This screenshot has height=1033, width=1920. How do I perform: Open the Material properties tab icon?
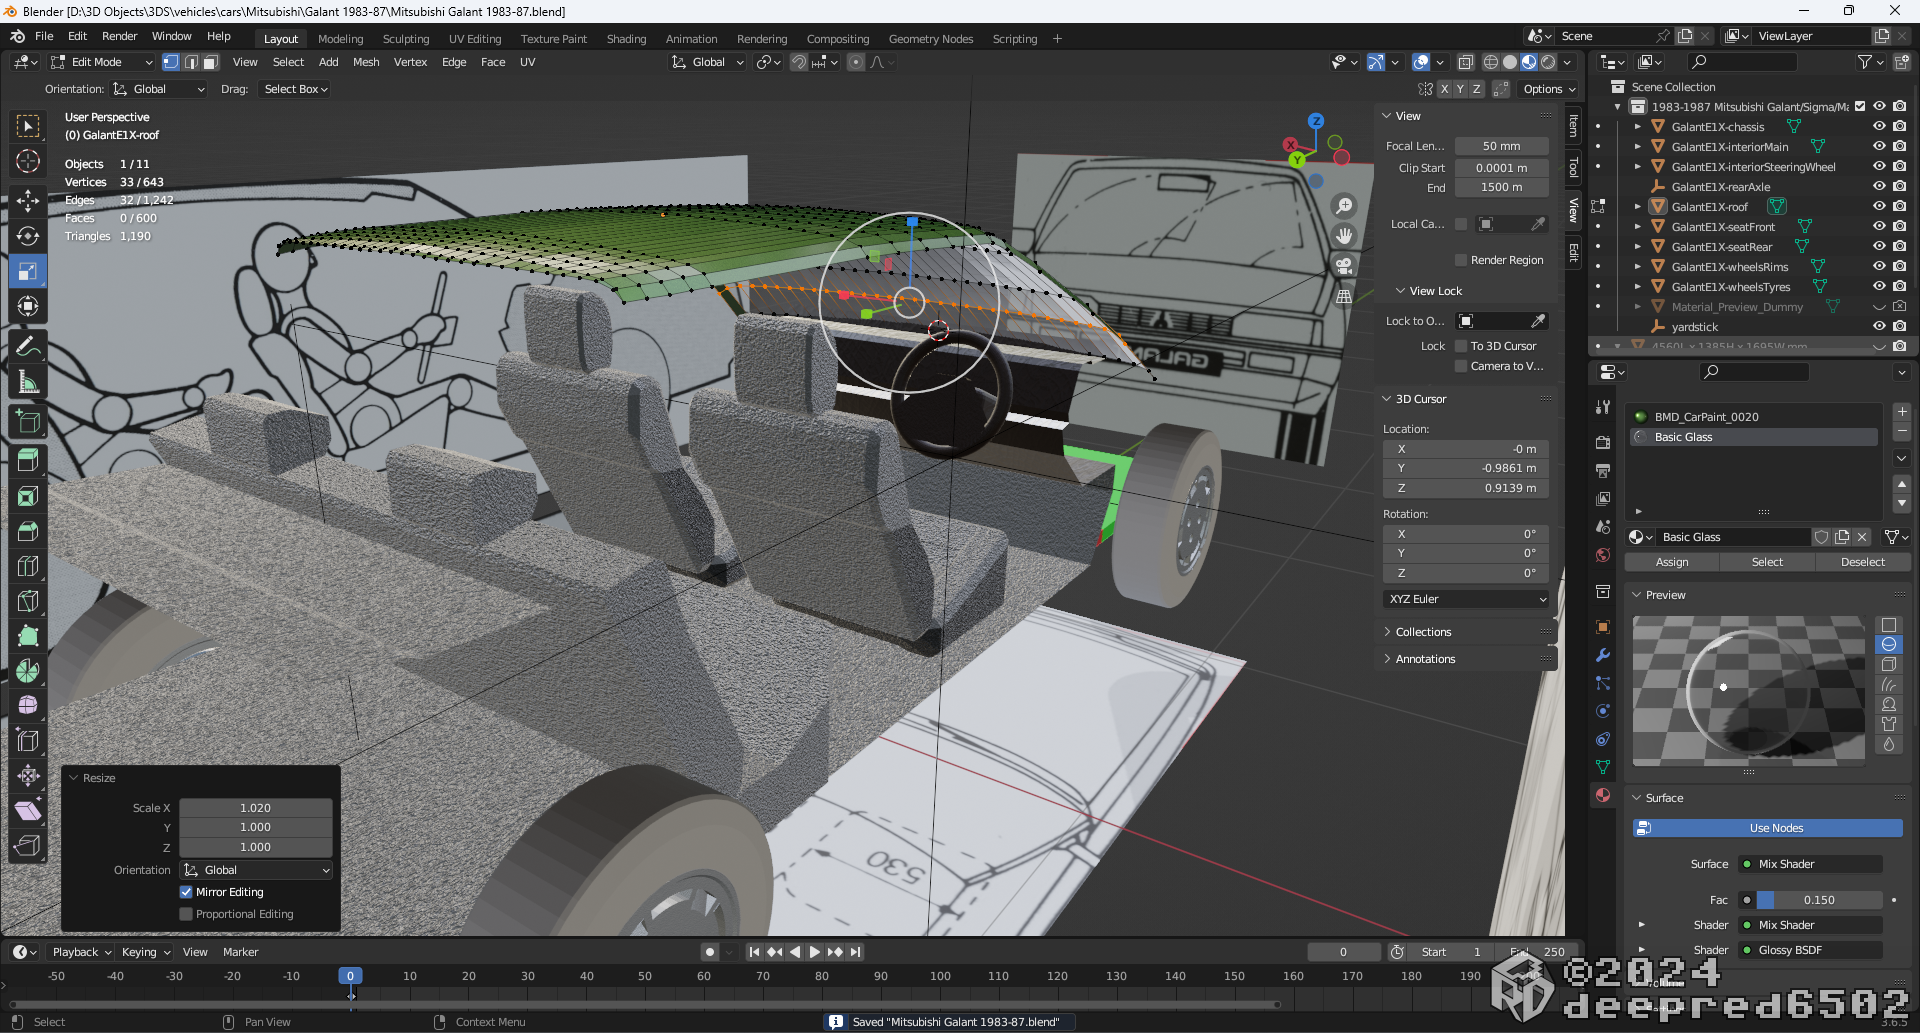[x=1603, y=795]
